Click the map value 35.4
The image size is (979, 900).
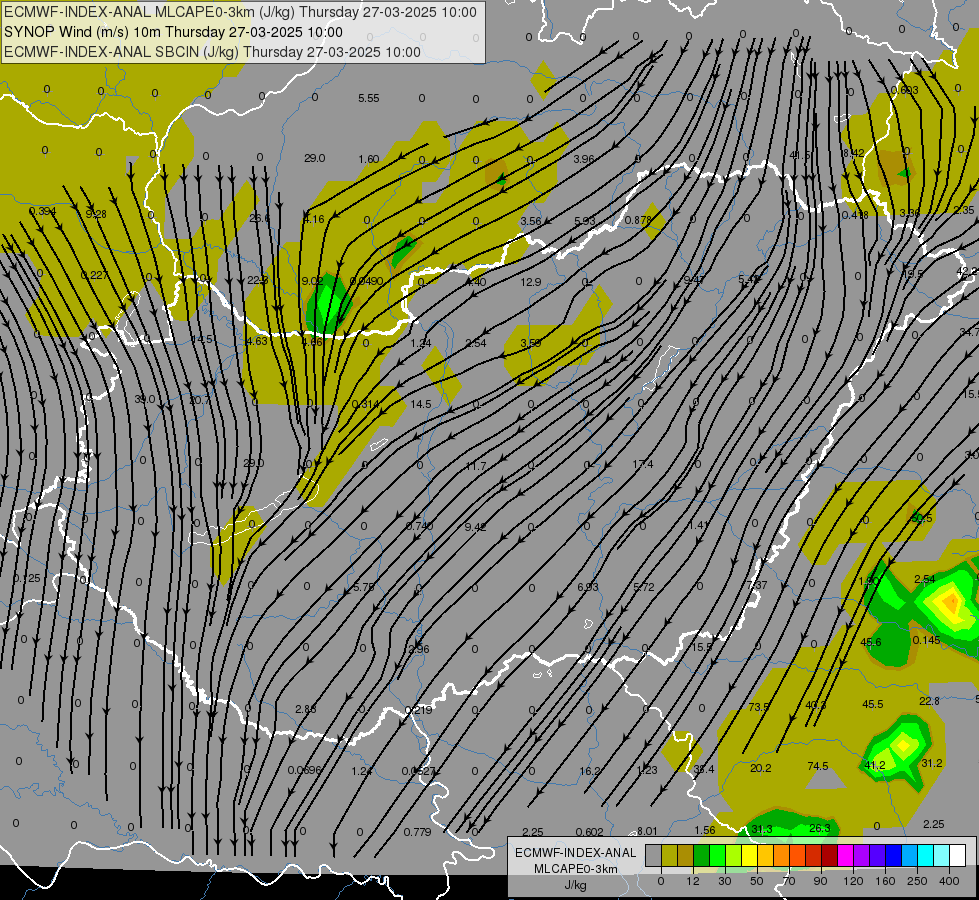(x=704, y=769)
